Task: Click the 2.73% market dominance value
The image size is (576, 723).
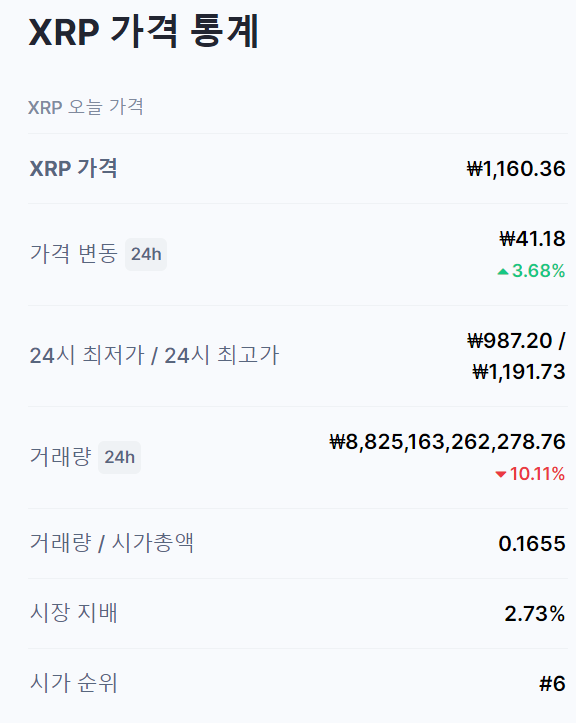Action: (534, 614)
